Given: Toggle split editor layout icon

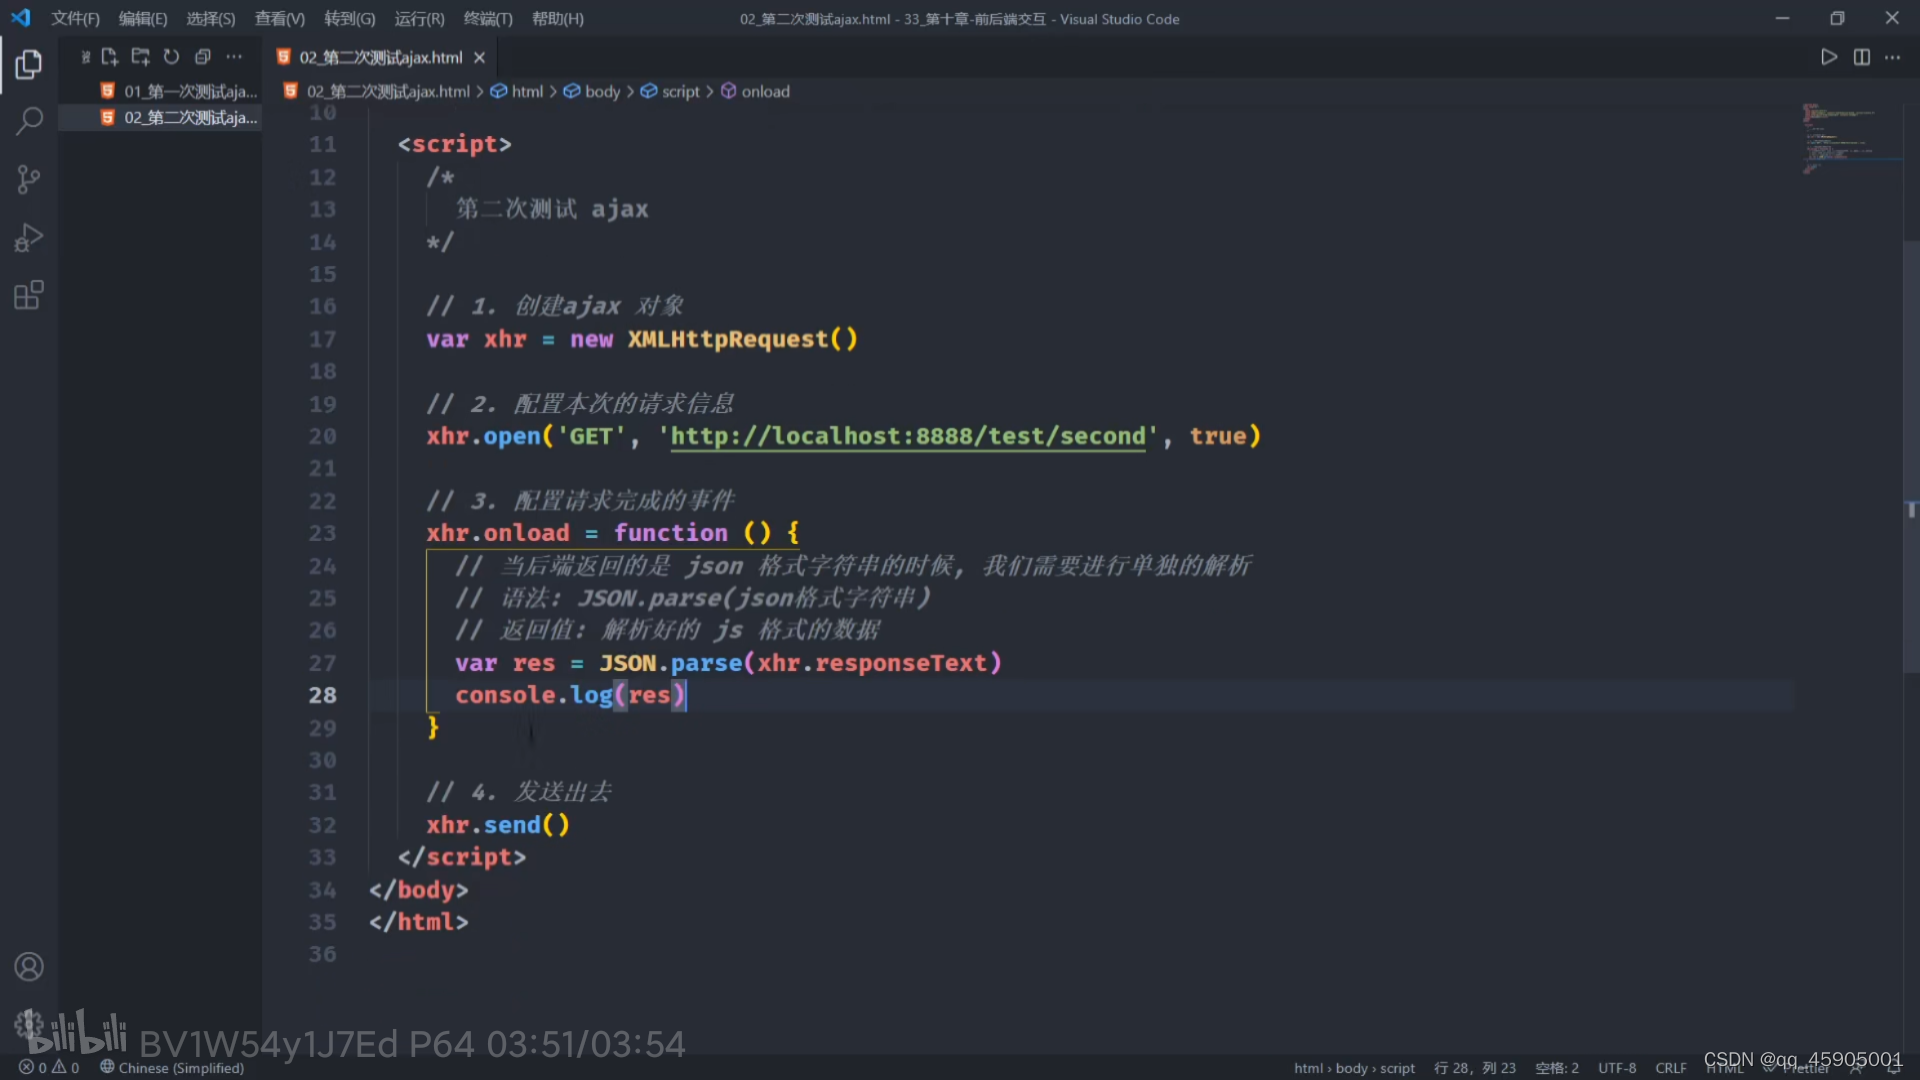Looking at the screenshot, I should 1861,57.
